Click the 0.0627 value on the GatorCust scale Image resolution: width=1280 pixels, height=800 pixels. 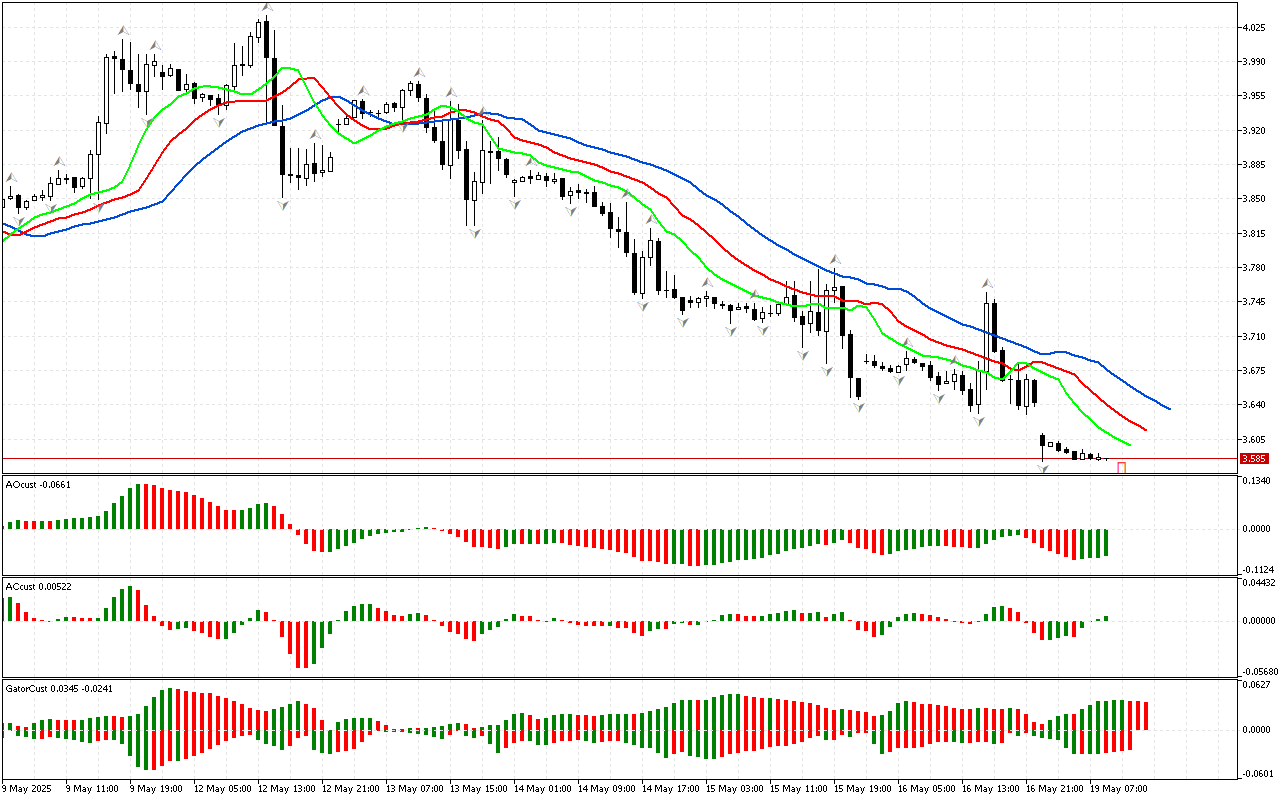pyautogui.click(x=1256, y=685)
